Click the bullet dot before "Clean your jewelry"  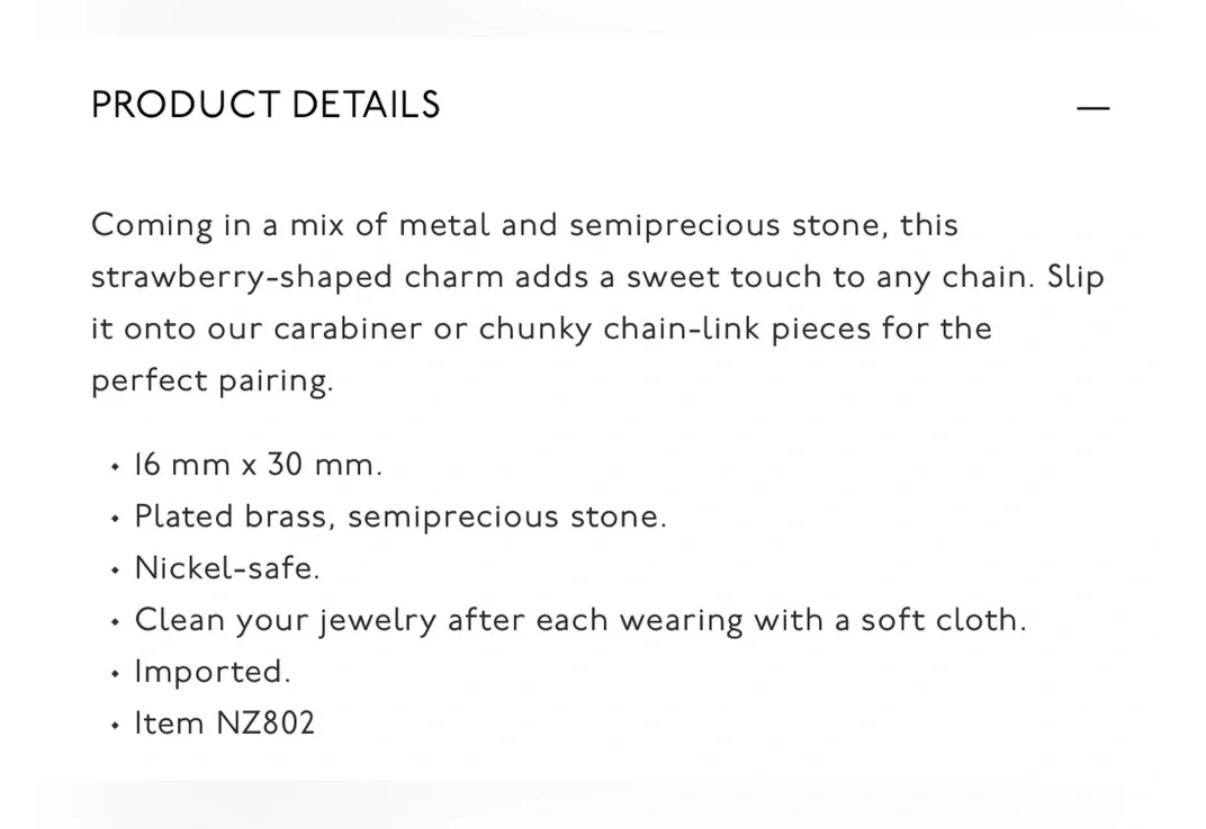(x=116, y=622)
